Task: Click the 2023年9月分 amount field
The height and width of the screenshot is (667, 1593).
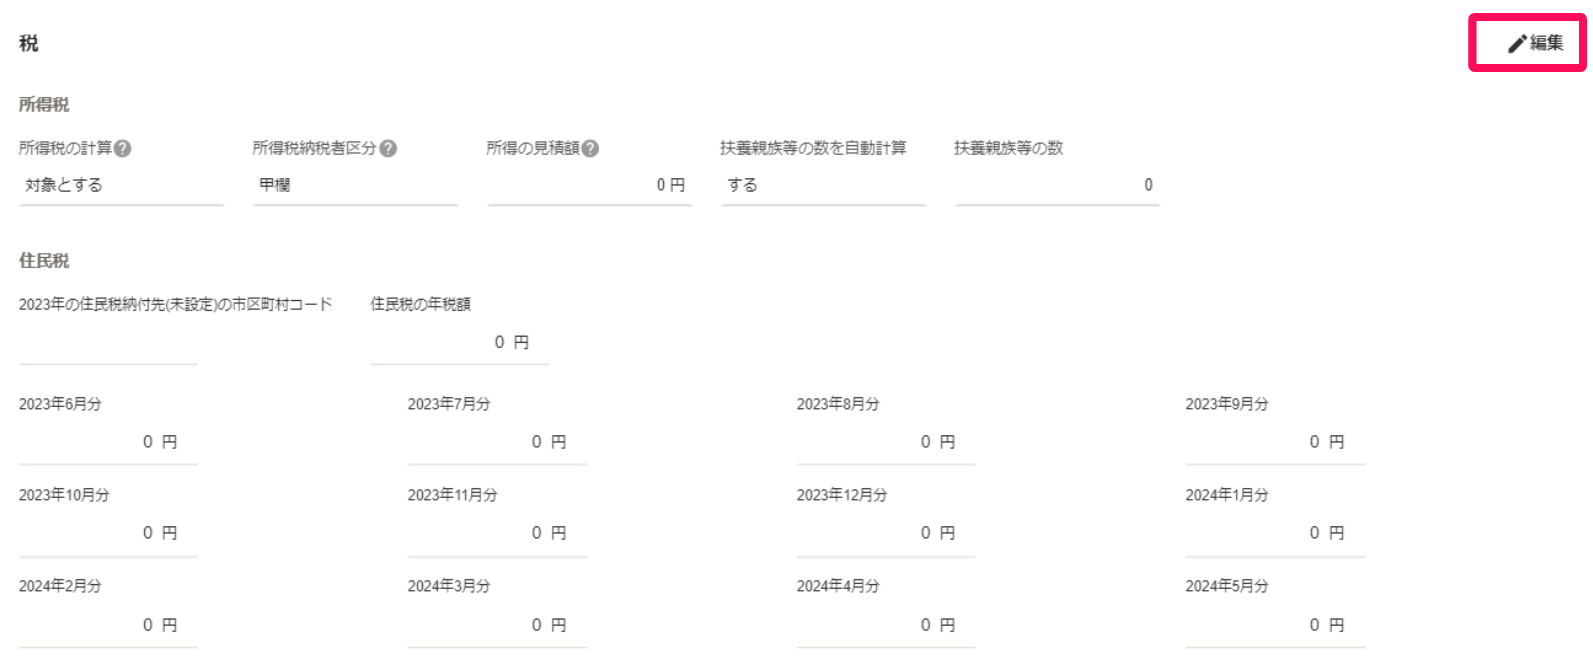Action: [1275, 443]
